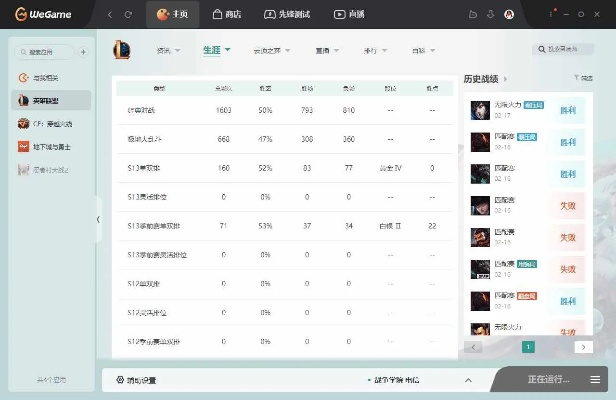
Task: Open the user avatar in title bar
Action: click(509, 14)
